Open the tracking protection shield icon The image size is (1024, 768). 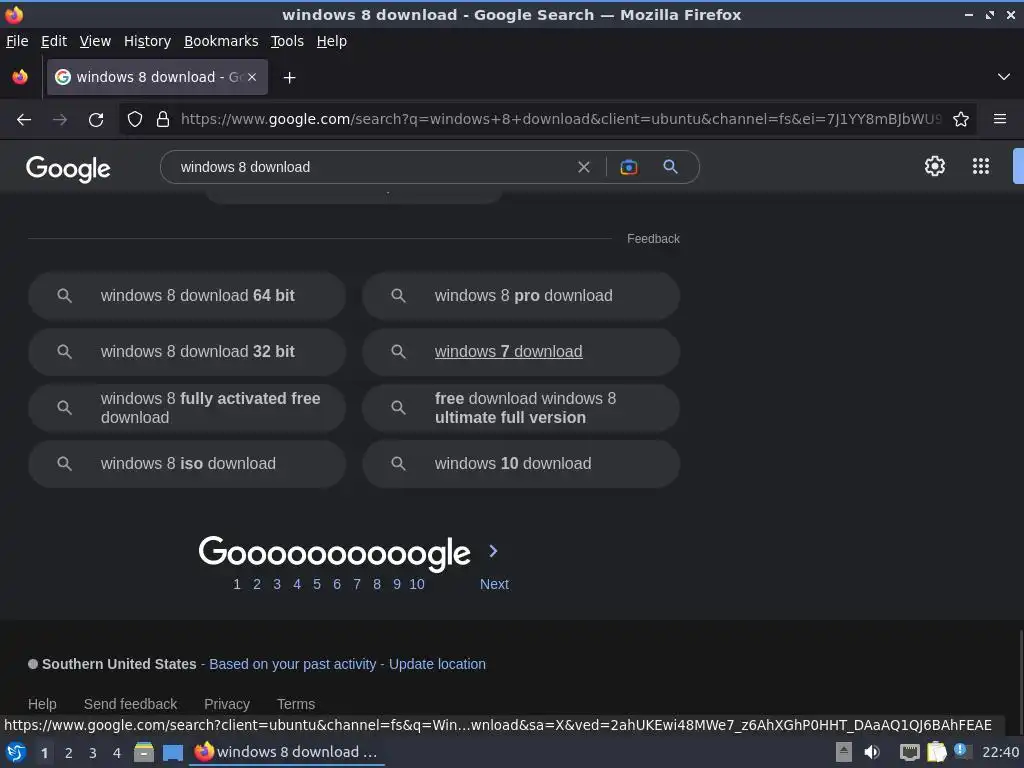coord(135,120)
